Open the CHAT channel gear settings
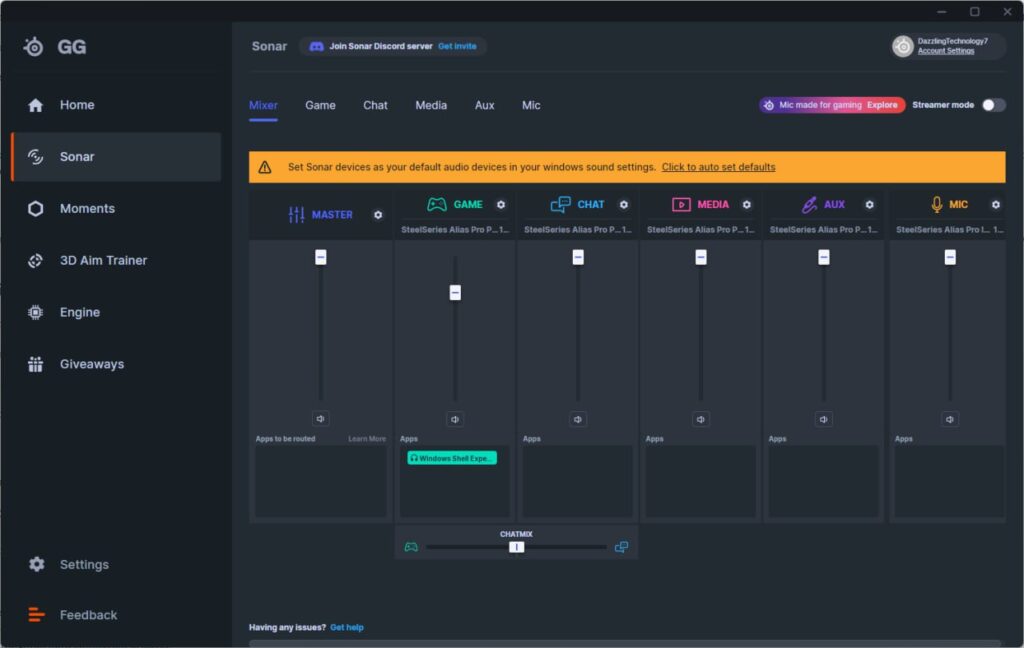Screen dimensions: 1024x648 click(624, 204)
